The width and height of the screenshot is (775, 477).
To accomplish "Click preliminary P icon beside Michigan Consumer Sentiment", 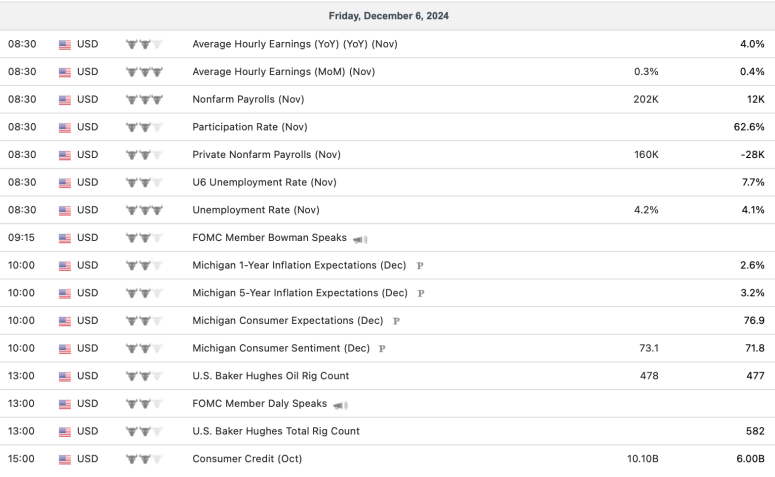I will click(x=381, y=349).
